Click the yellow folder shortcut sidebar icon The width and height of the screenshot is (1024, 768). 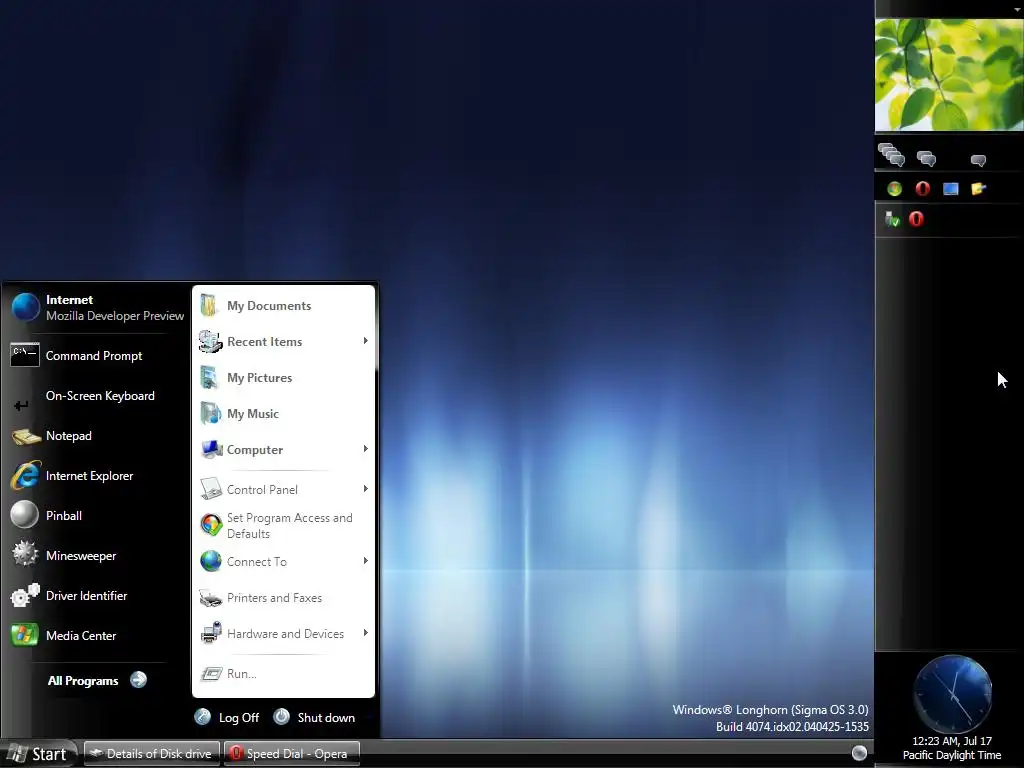pyautogui.click(x=978, y=189)
